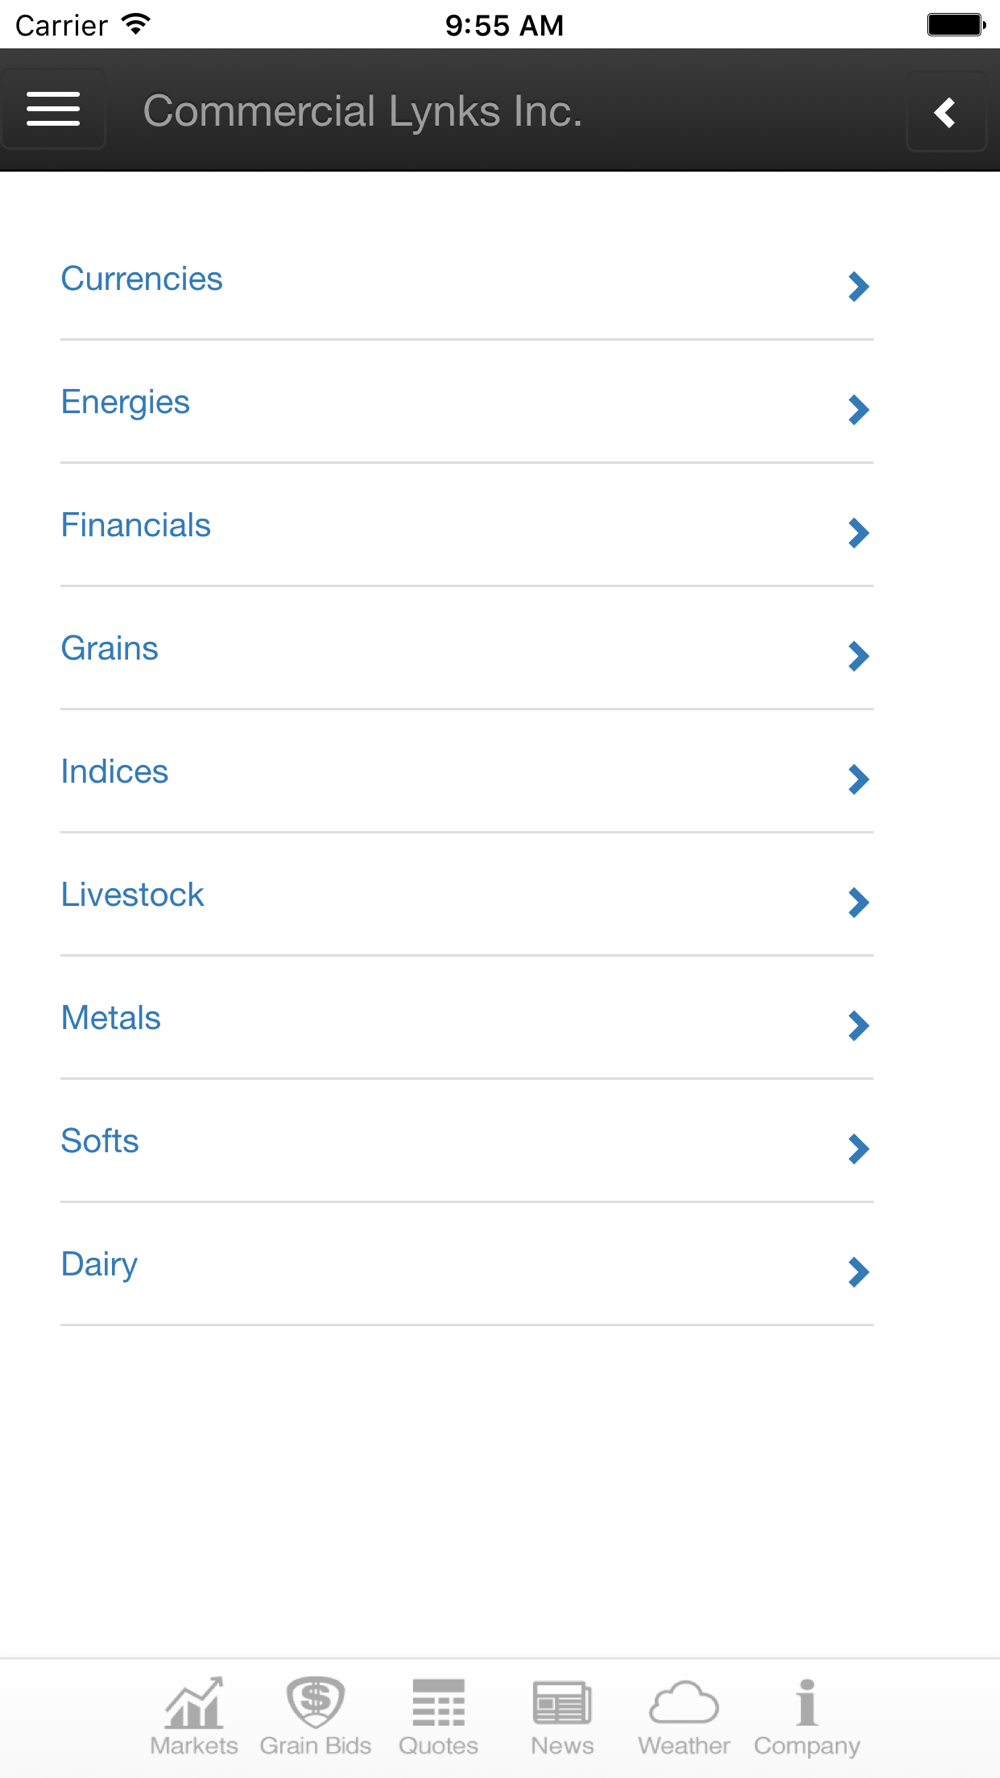Open the Livestock category
Screen dimensions: 1000x1778
133,895
